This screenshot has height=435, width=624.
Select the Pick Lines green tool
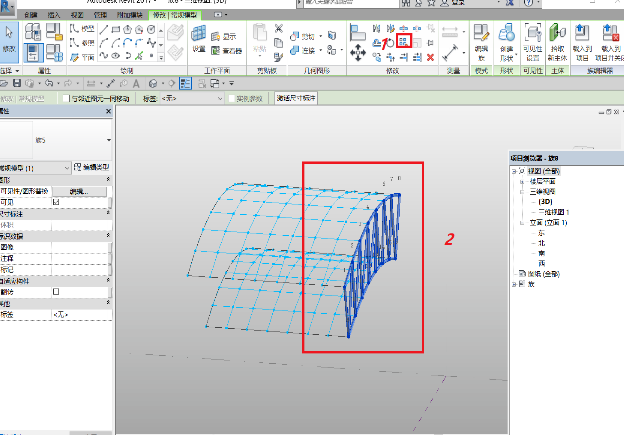(139, 56)
